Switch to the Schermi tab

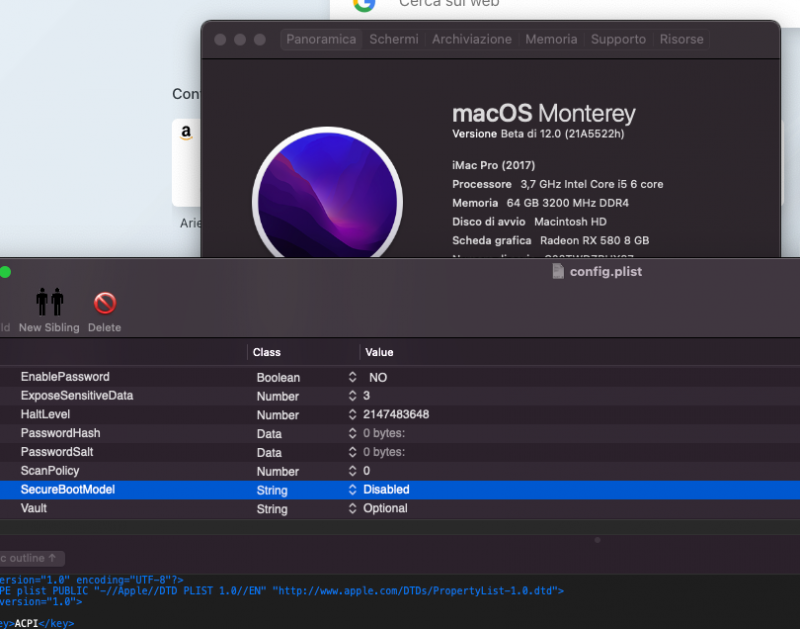pos(394,39)
